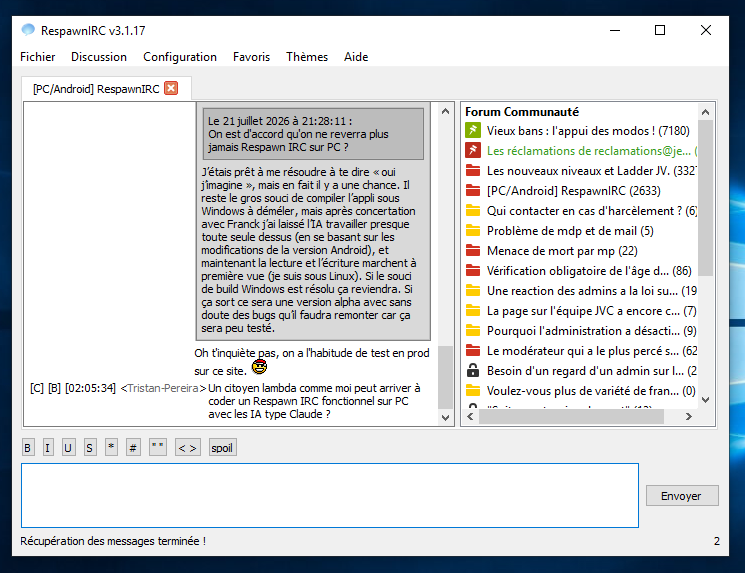The image size is (745, 573).
Task: Insert bullet list with the * button
Action: 111,448
